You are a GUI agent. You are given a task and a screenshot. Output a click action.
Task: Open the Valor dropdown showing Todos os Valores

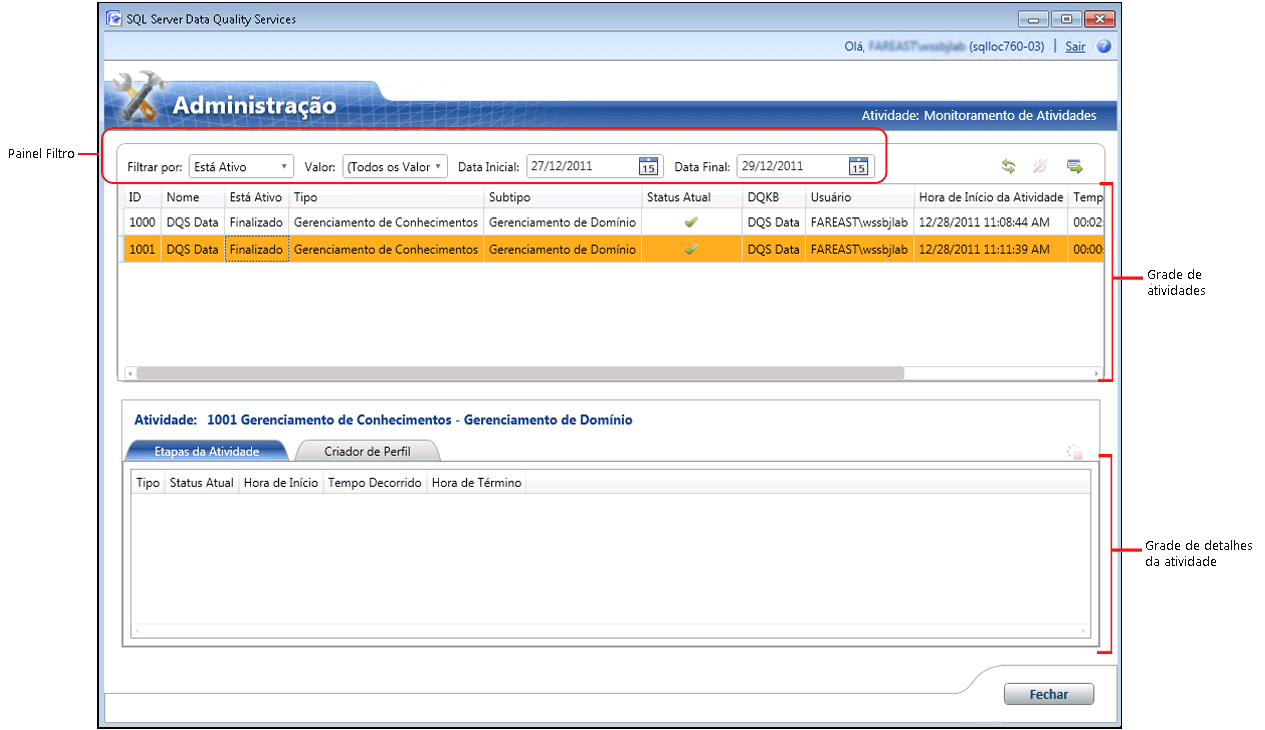point(395,167)
